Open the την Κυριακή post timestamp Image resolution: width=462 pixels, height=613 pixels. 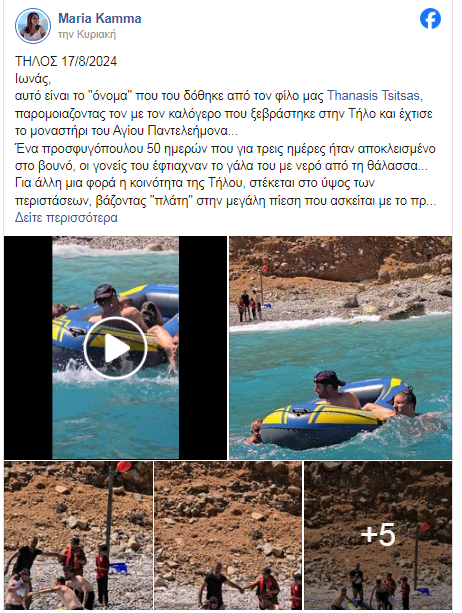point(87,34)
